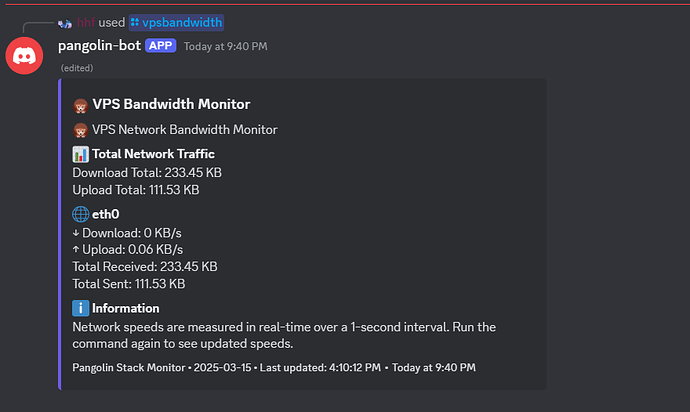Click the pangolin emoji next to VPS Bandwidth Monitor title

[x=80, y=106]
